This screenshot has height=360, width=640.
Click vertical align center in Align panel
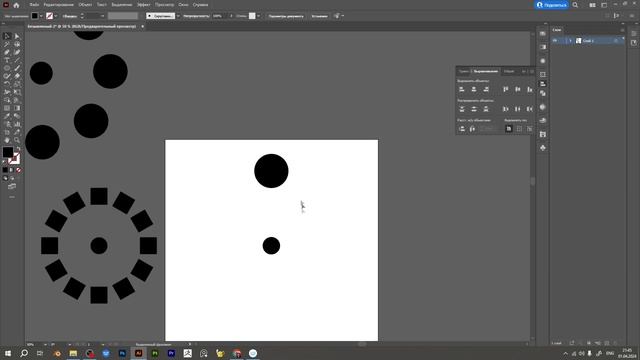[x=518, y=89]
